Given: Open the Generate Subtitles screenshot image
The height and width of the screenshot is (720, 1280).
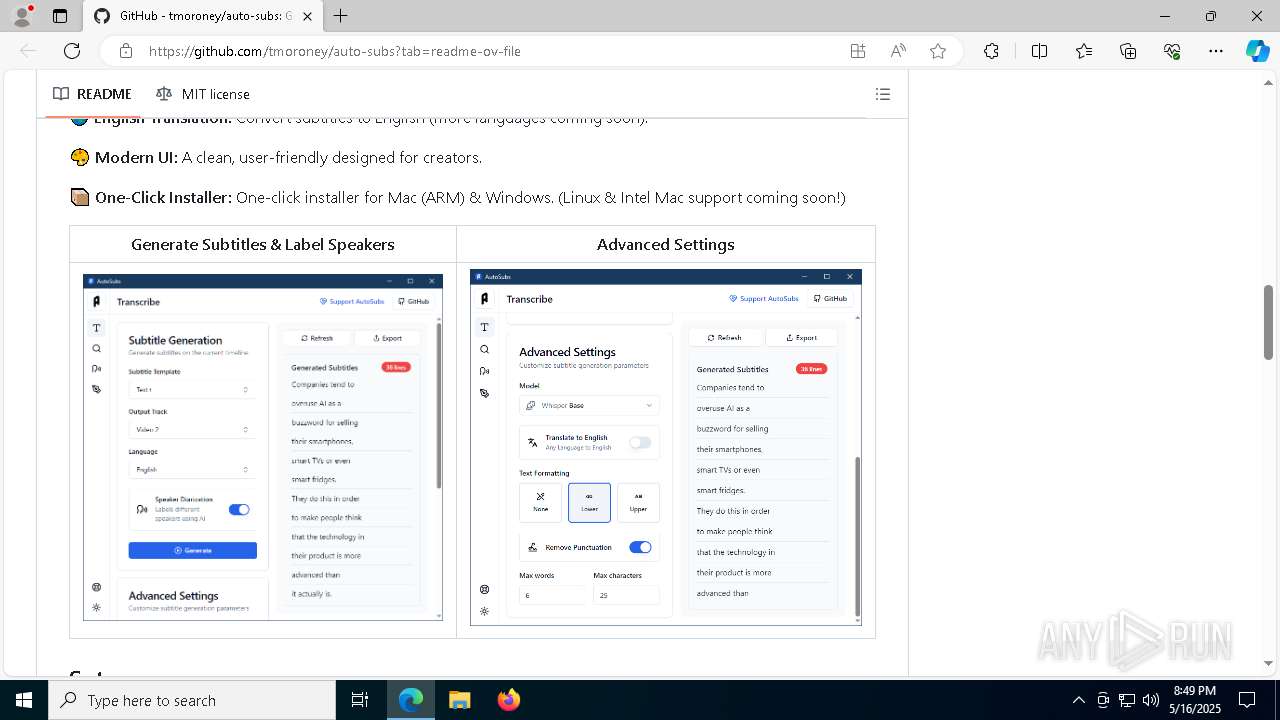Looking at the screenshot, I should click(263, 447).
